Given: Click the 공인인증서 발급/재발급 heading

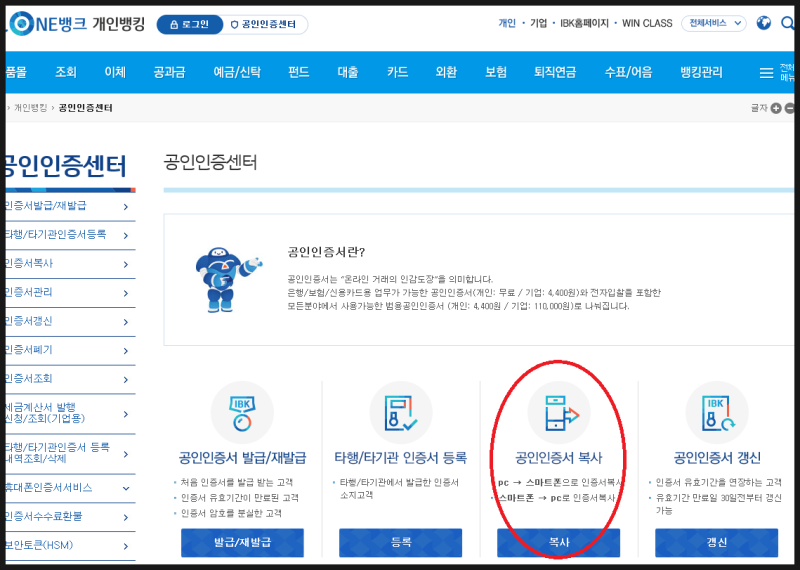Looking at the screenshot, I should pyautogui.click(x=242, y=458).
